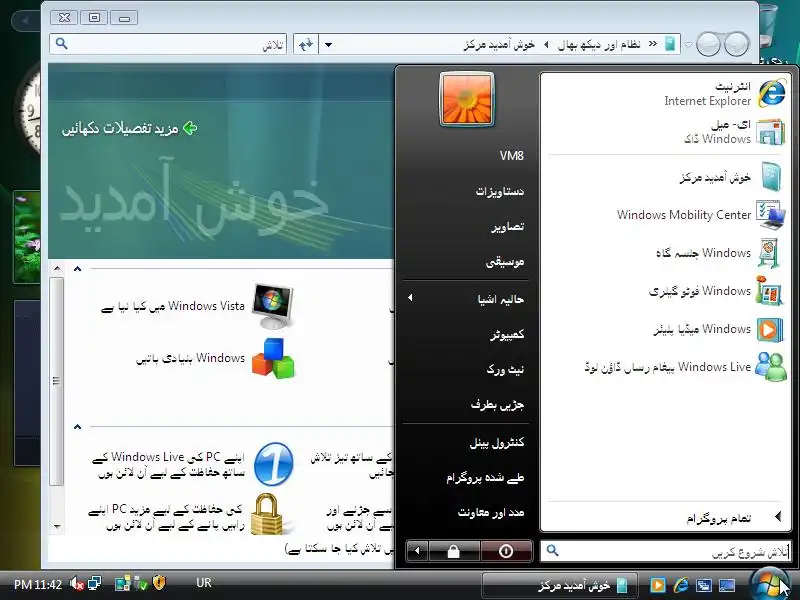Click the VMware Tools tray icon

(x=141, y=583)
